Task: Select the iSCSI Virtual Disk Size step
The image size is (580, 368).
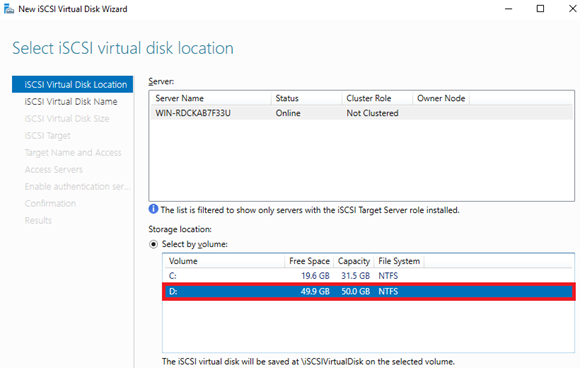Action: pyautogui.click(x=67, y=119)
